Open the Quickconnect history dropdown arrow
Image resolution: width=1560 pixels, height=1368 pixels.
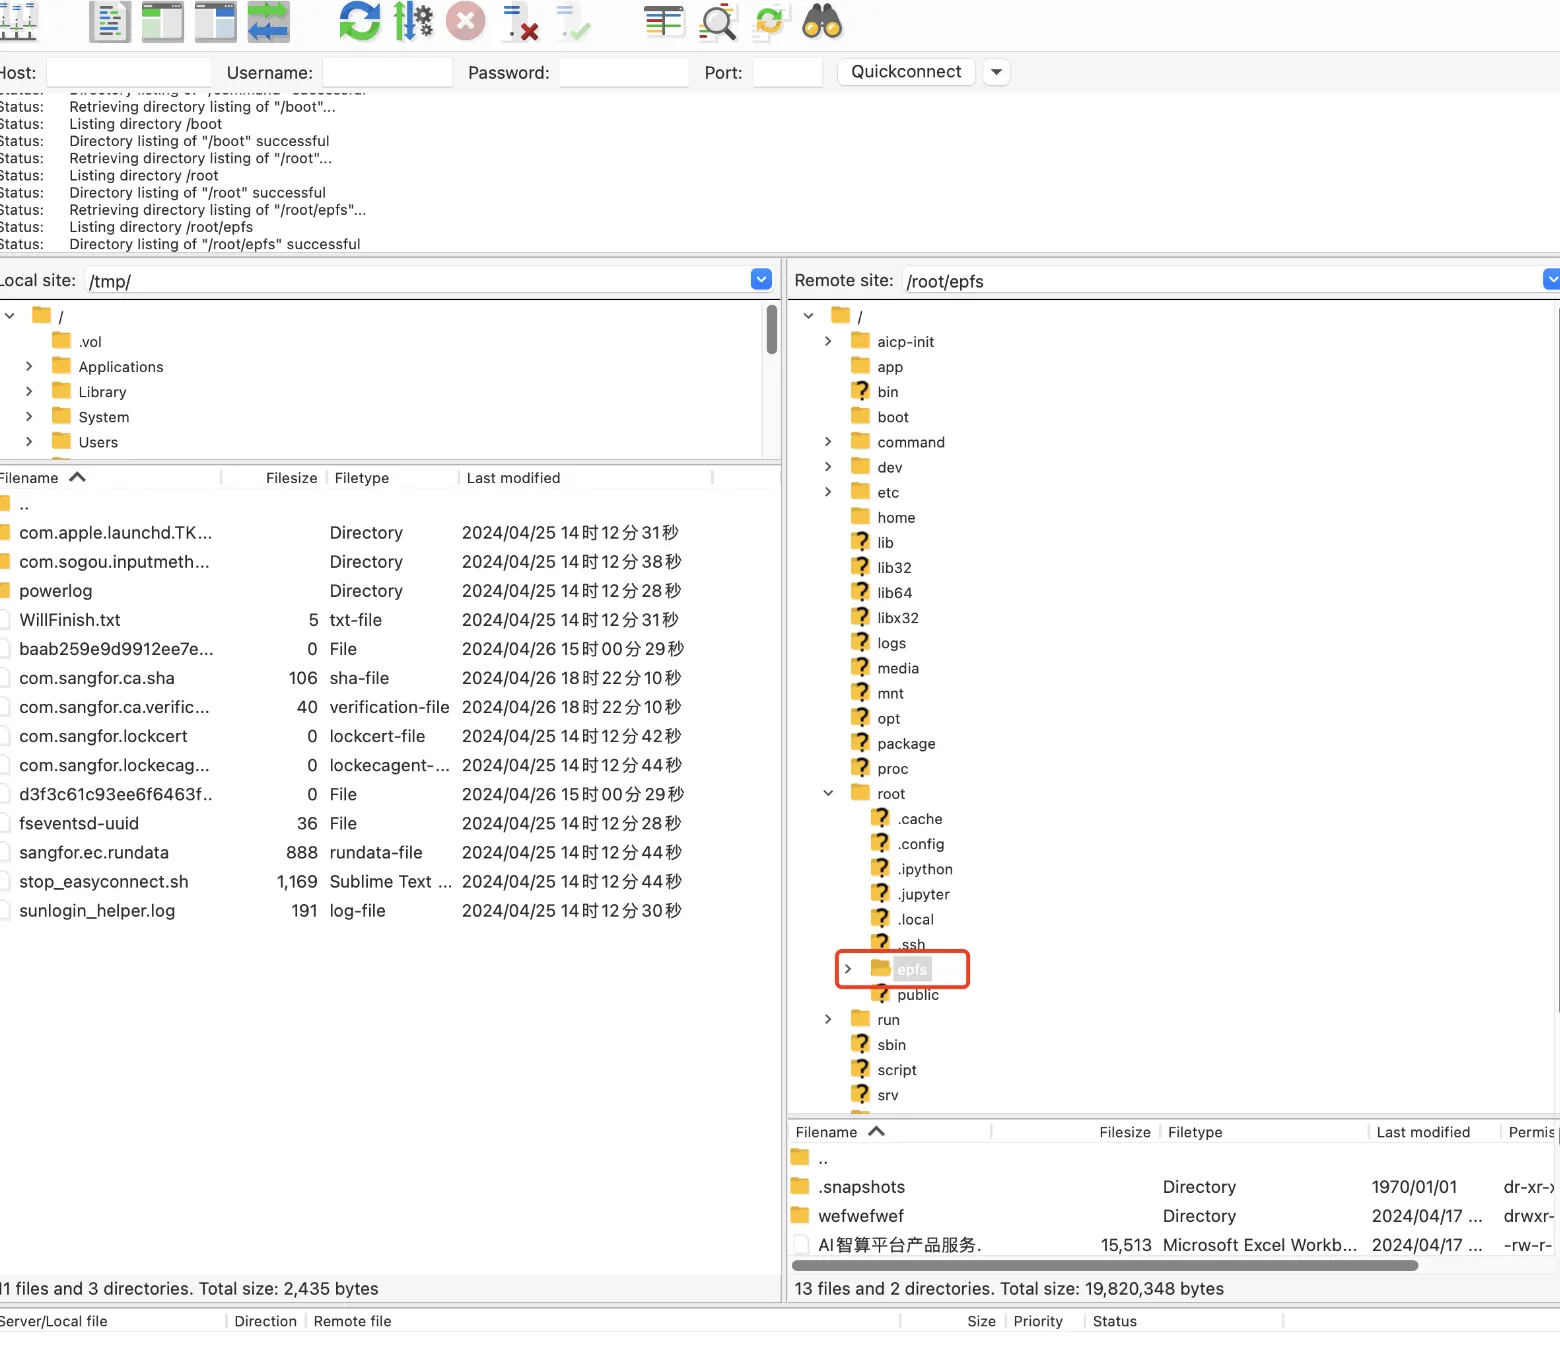click(x=996, y=72)
